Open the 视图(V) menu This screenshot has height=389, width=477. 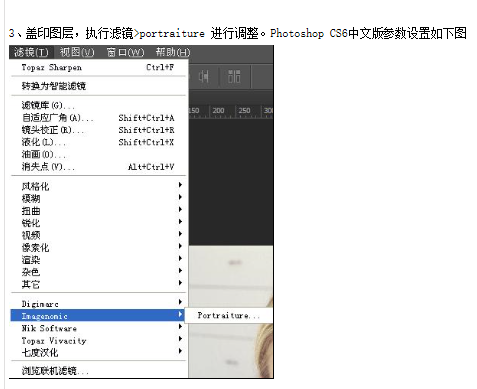77,52
